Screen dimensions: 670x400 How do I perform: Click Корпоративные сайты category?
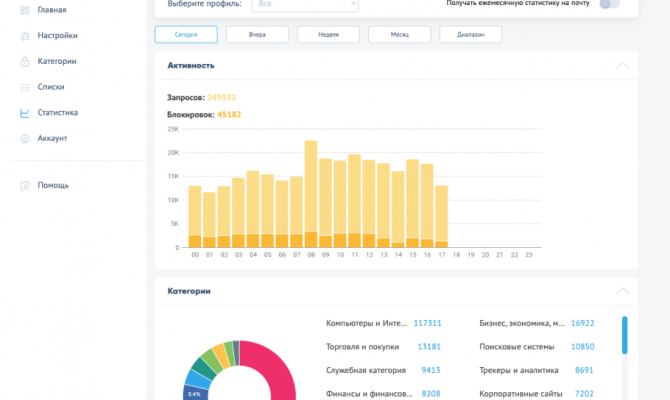tap(520, 394)
